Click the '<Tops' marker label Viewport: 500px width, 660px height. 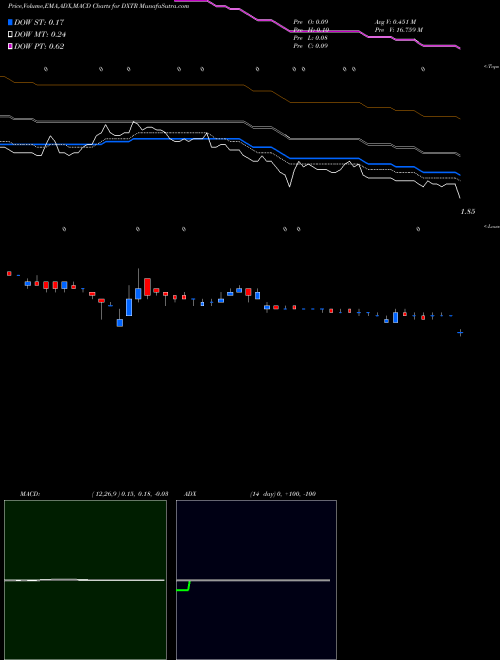pos(491,67)
